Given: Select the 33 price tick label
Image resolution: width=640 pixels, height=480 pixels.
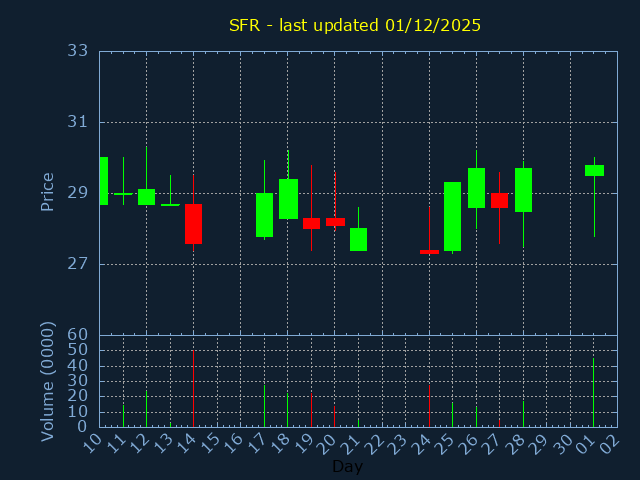Looking at the screenshot, I should pyautogui.click(x=78, y=51).
